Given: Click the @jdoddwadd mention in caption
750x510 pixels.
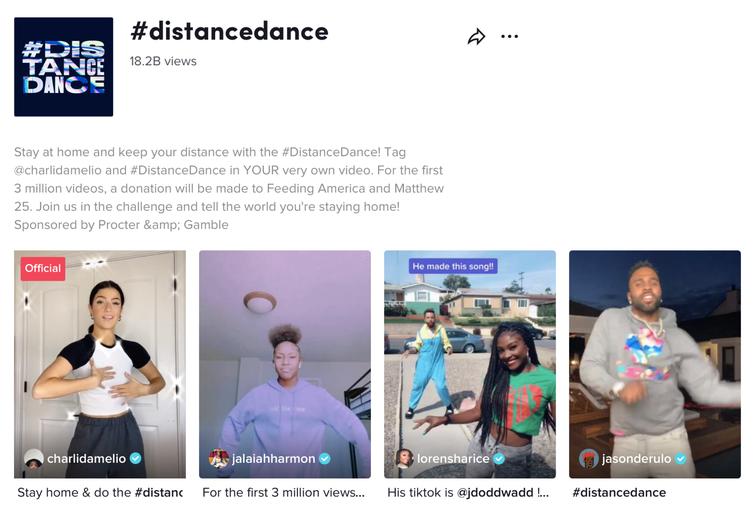Looking at the screenshot, I should point(495,492).
